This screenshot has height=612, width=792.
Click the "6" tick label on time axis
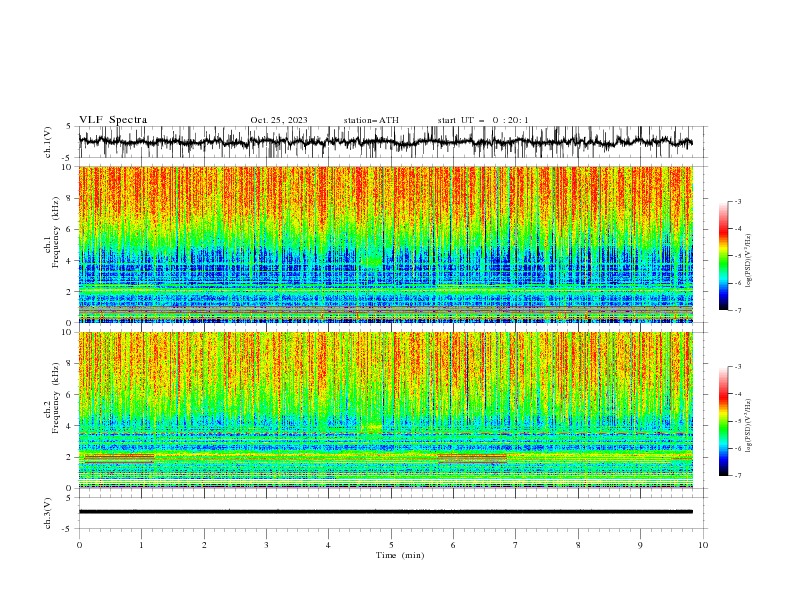(x=453, y=545)
